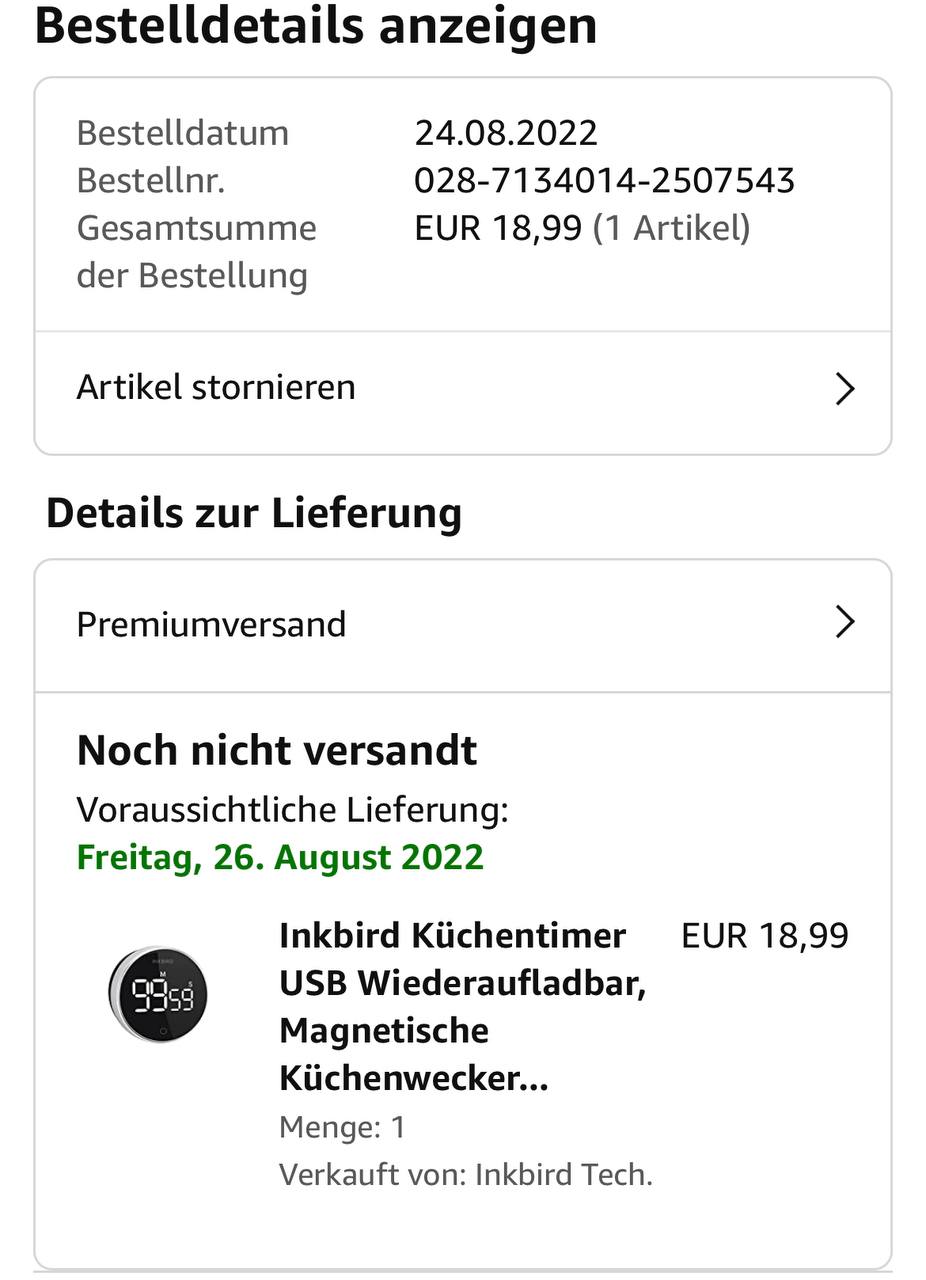Click the Bestellnr. label
Image resolution: width=926 pixels, height=1280 pixels.
pos(150,180)
